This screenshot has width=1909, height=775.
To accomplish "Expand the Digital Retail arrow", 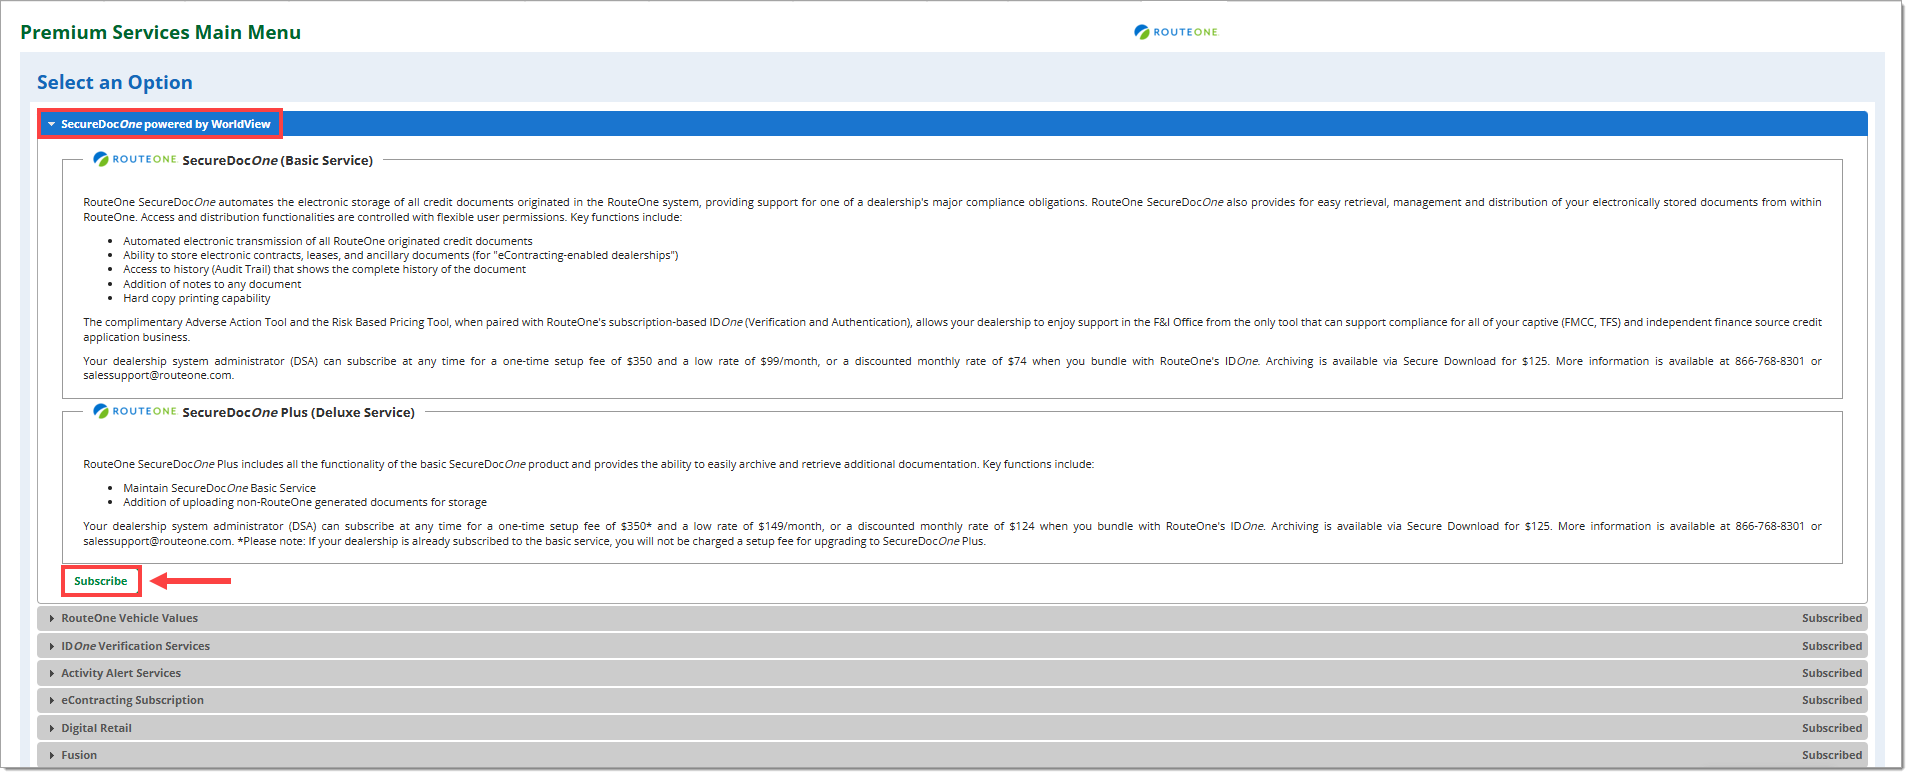I will pyautogui.click(x=52, y=728).
